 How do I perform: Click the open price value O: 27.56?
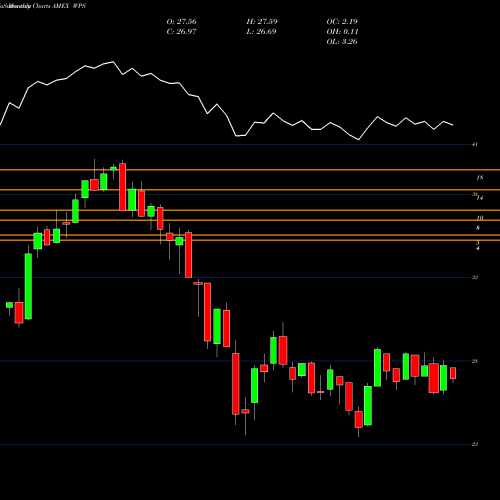pos(181,22)
